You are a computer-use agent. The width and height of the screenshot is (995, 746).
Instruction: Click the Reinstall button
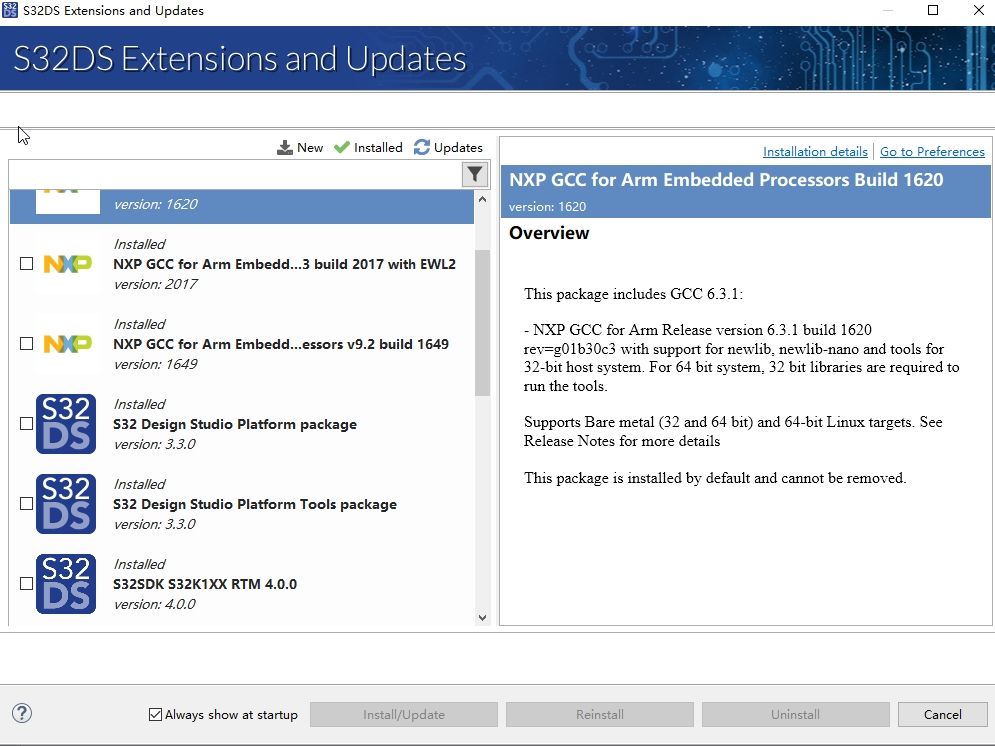pos(600,714)
